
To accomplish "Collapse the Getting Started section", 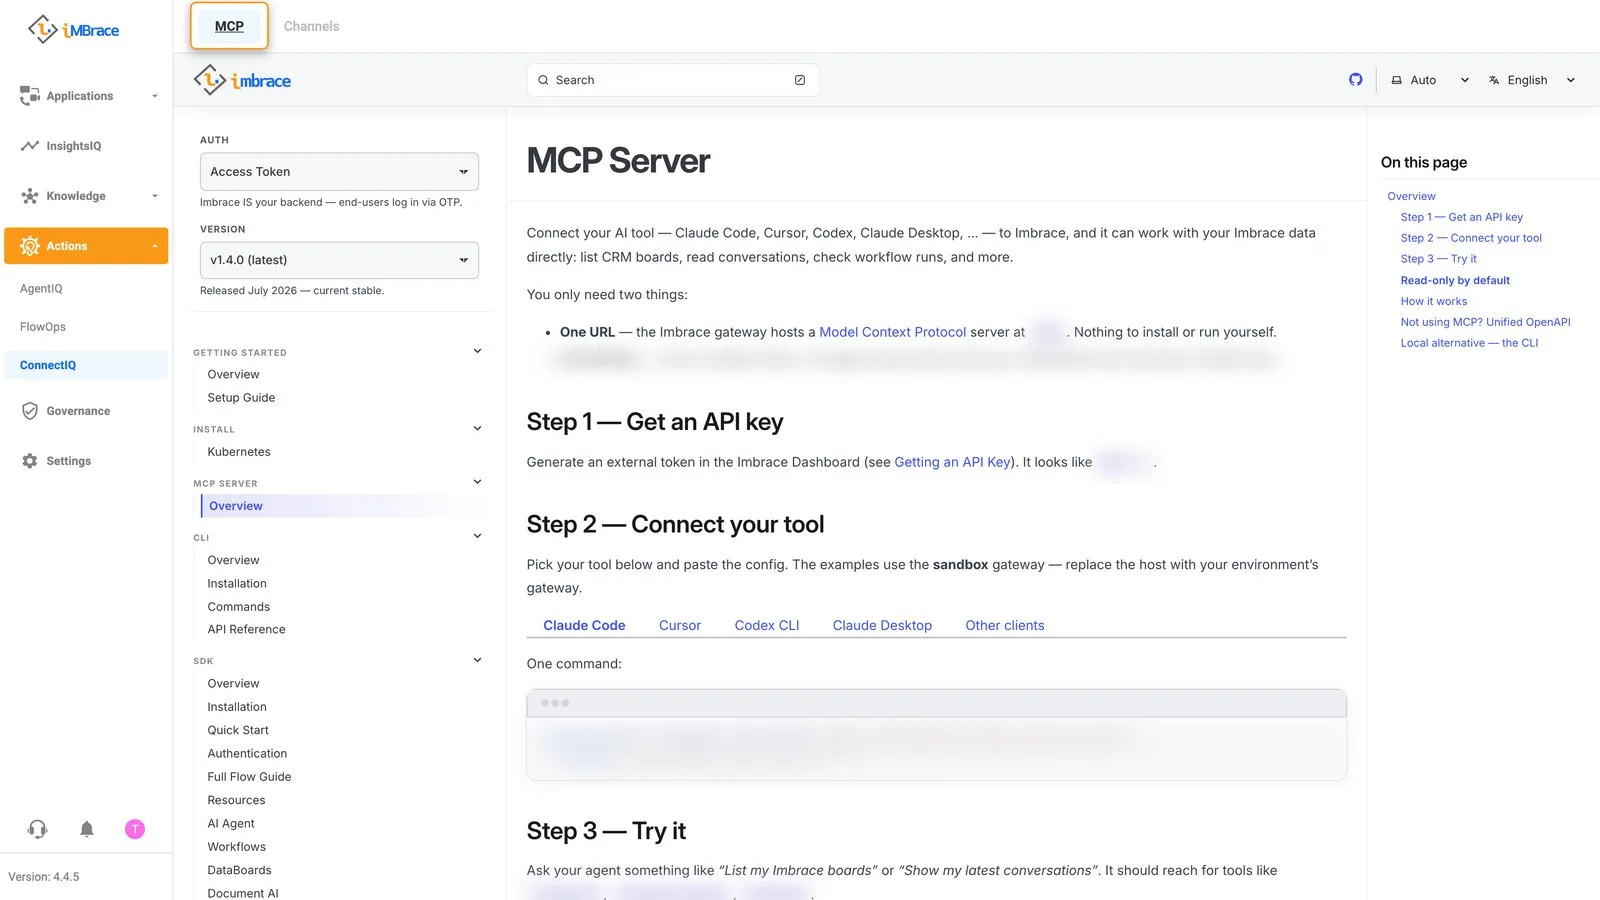I will click(x=477, y=351).
